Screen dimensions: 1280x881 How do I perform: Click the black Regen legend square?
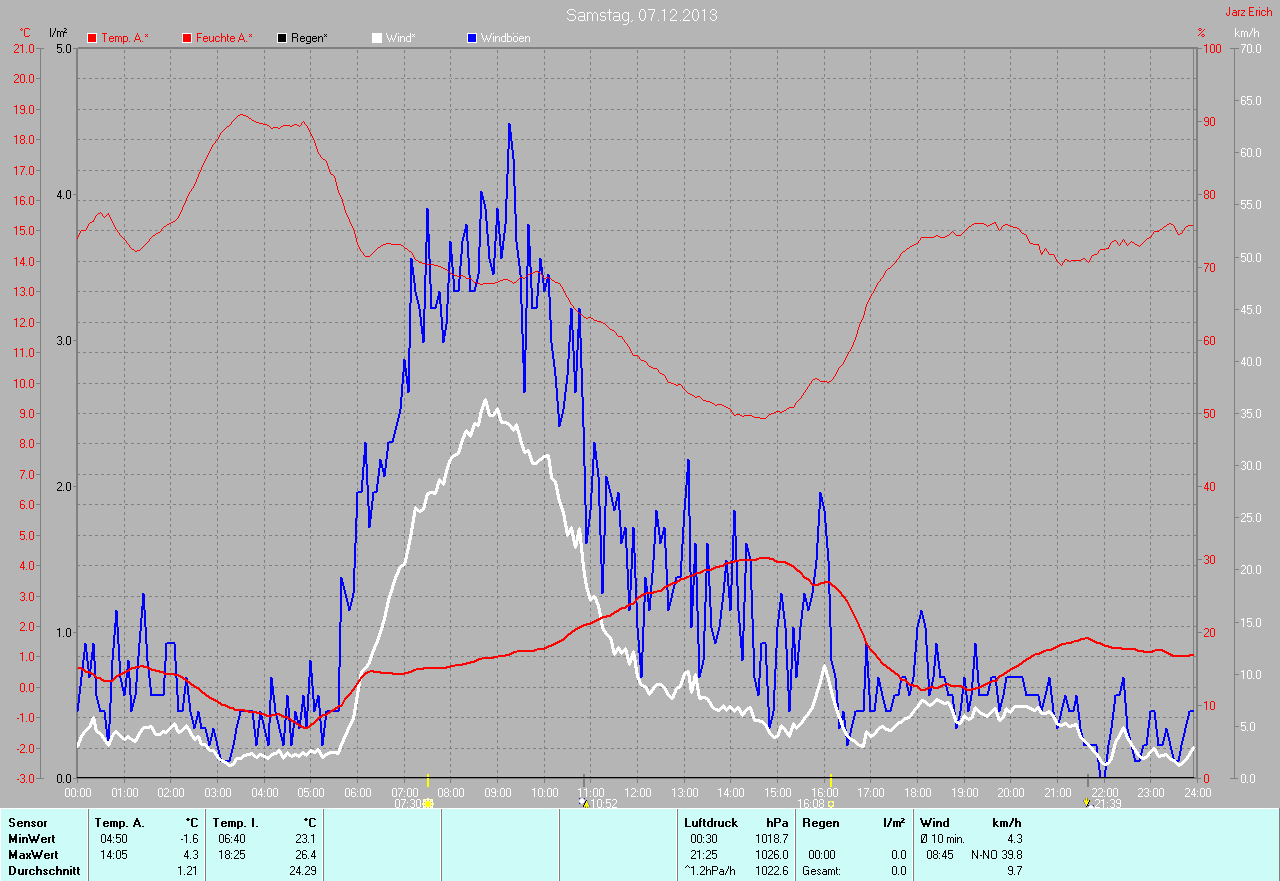pyautogui.click(x=282, y=38)
